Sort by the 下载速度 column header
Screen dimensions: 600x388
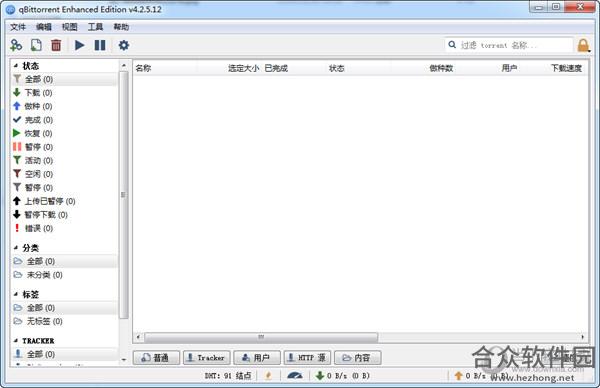(553, 68)
